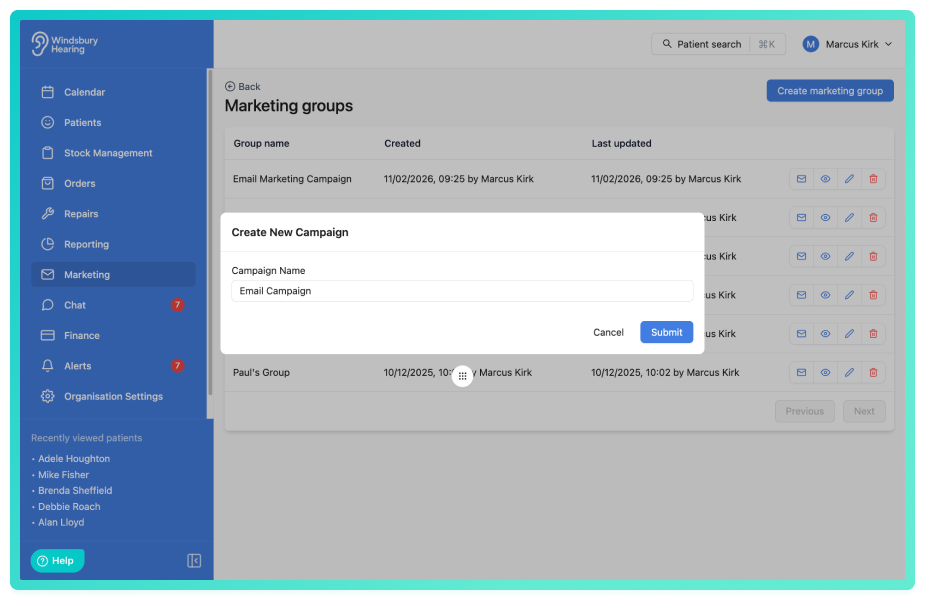This screenshot has width=925, height=600.
Task: View the Email Marketing Campaign group
Action: [825, 179]
